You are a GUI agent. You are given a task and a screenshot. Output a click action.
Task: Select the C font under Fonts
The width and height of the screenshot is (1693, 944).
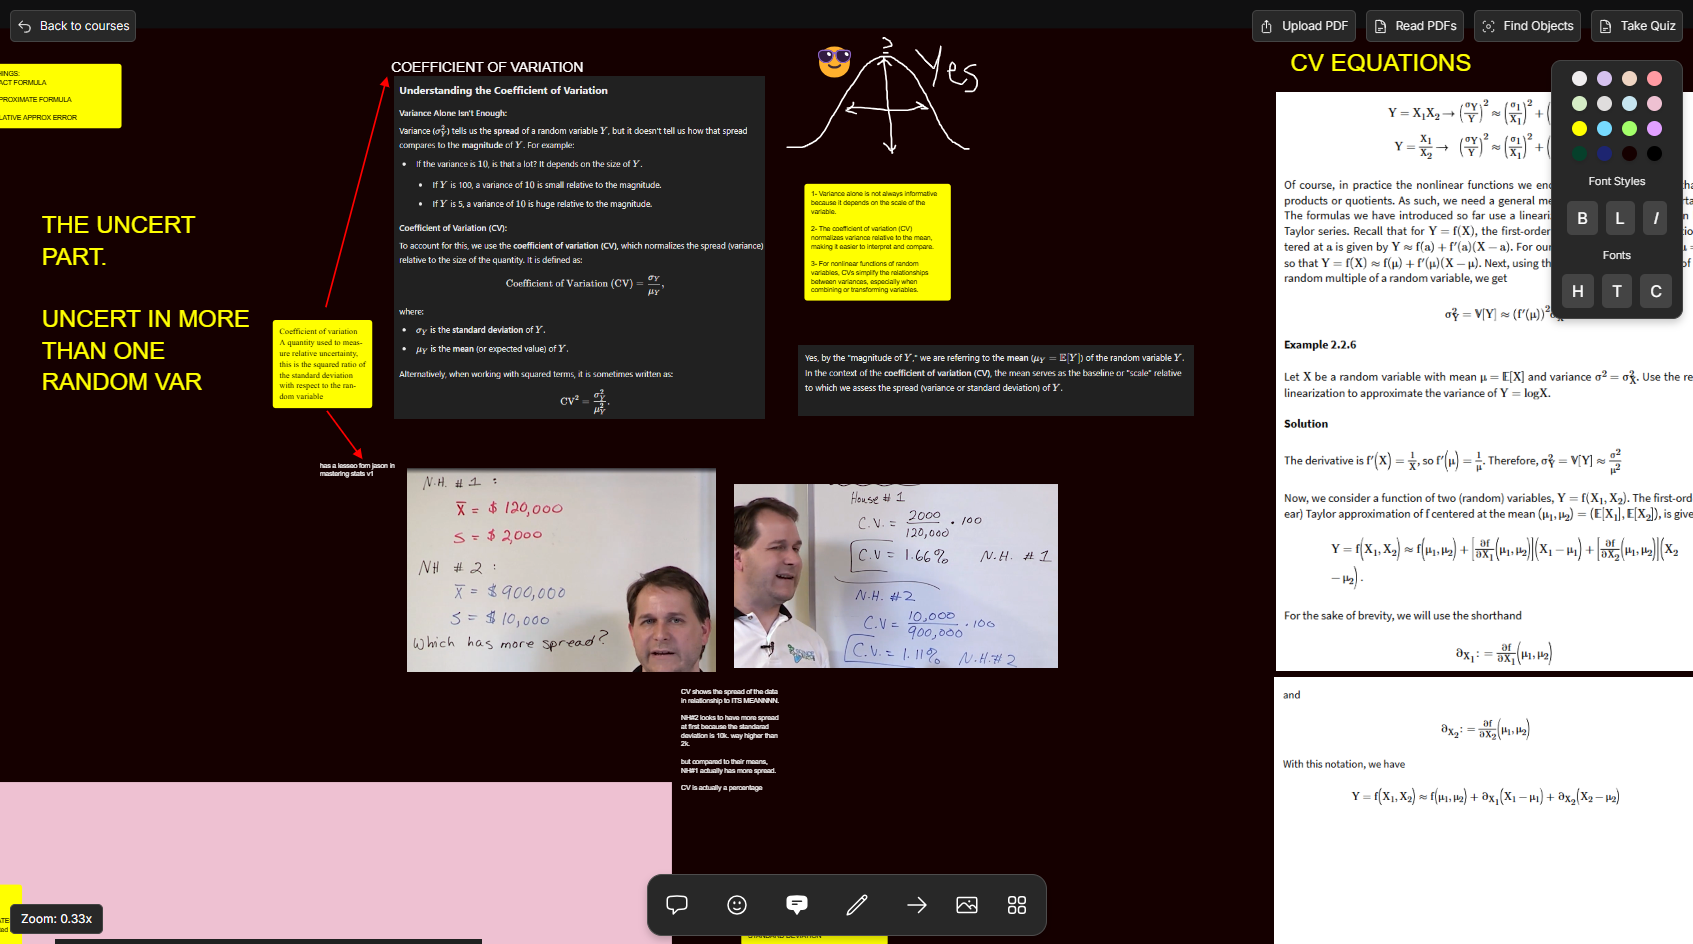1655,291
